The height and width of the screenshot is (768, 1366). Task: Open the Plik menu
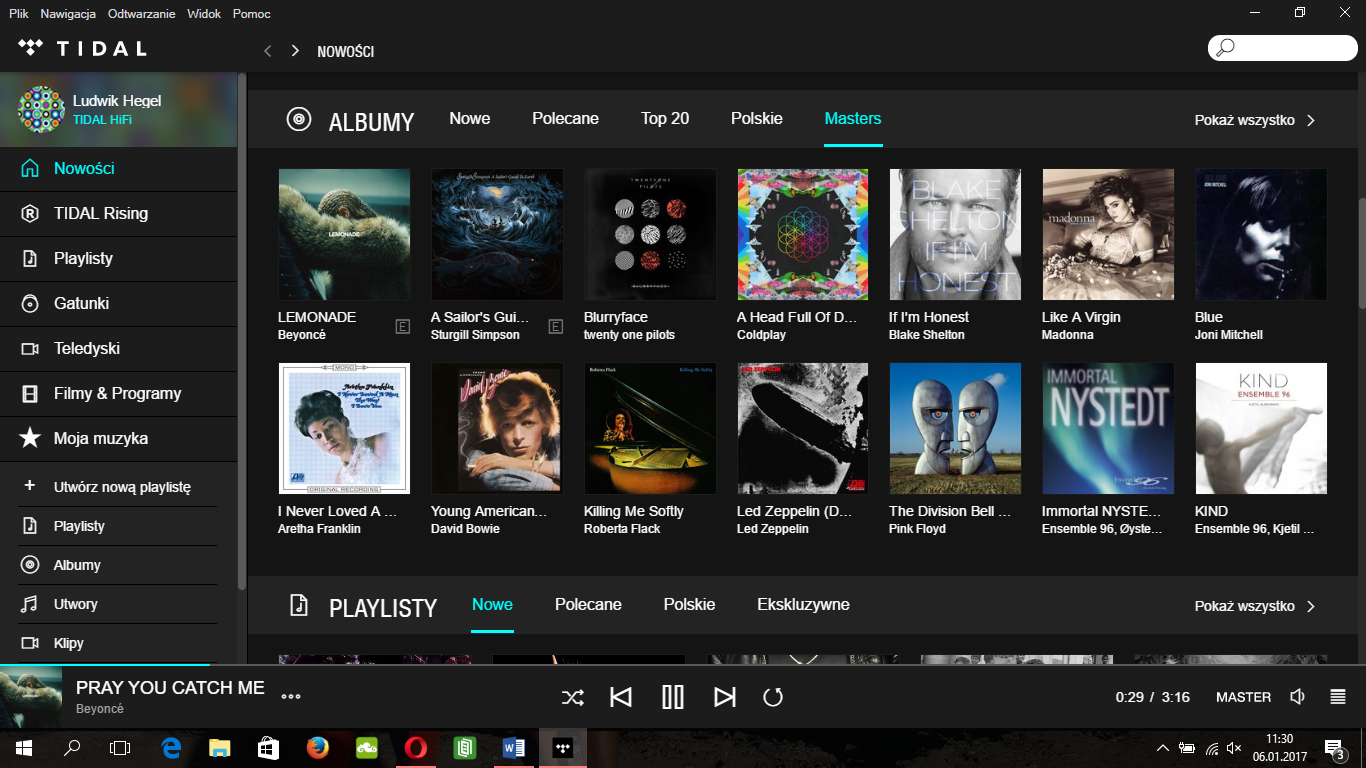[x=19, y=14]
